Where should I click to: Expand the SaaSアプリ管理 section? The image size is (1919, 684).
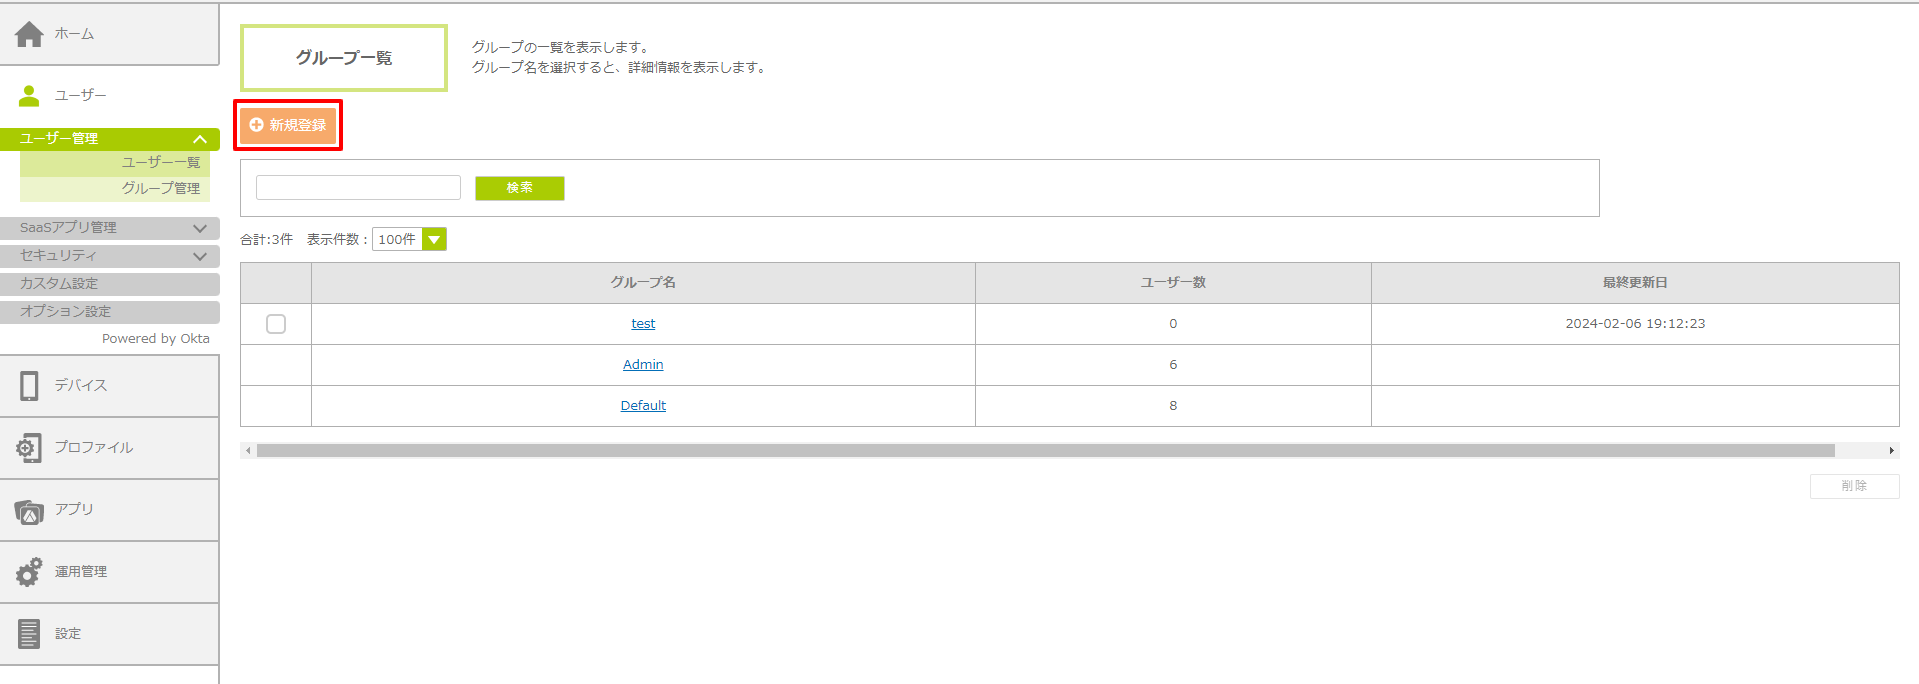click(200, 228)
